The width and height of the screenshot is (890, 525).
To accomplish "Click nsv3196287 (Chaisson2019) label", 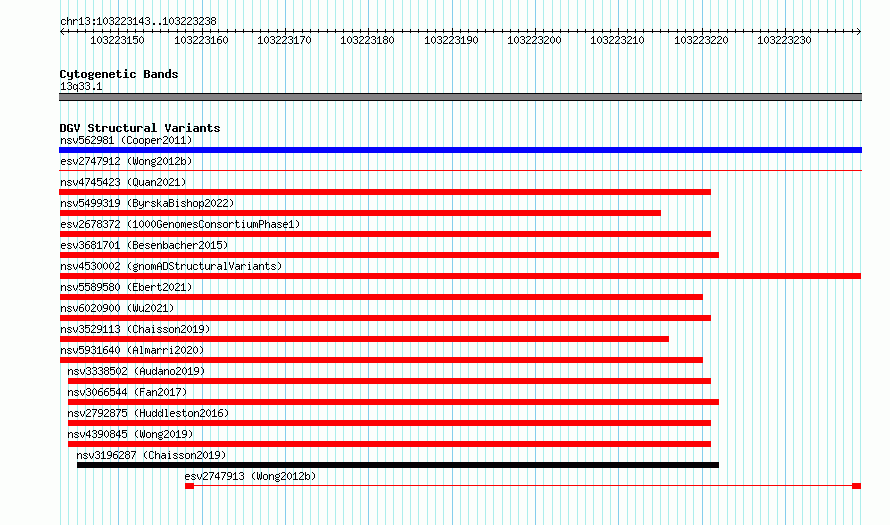I will pyautogui.click(x=151, y=455).
